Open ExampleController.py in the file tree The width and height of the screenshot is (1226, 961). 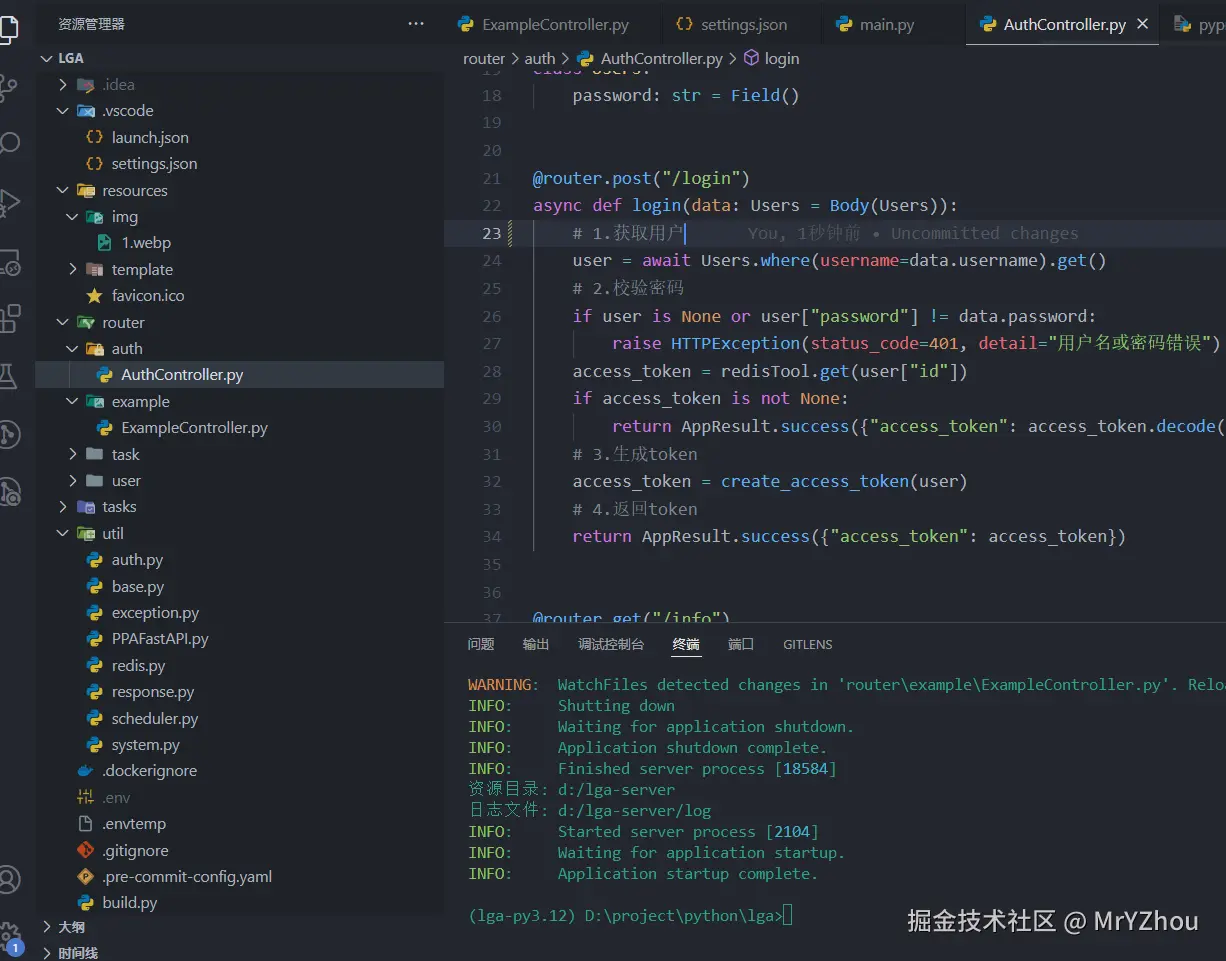pyautogui.click(x=194, y=427)
